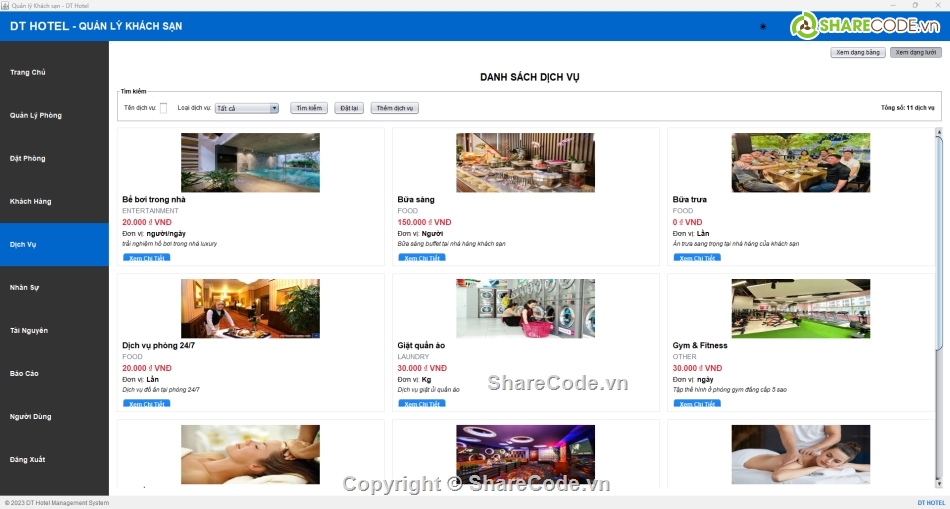
Task: Click the Gym & Fitness title text
Action: [700, 345]
